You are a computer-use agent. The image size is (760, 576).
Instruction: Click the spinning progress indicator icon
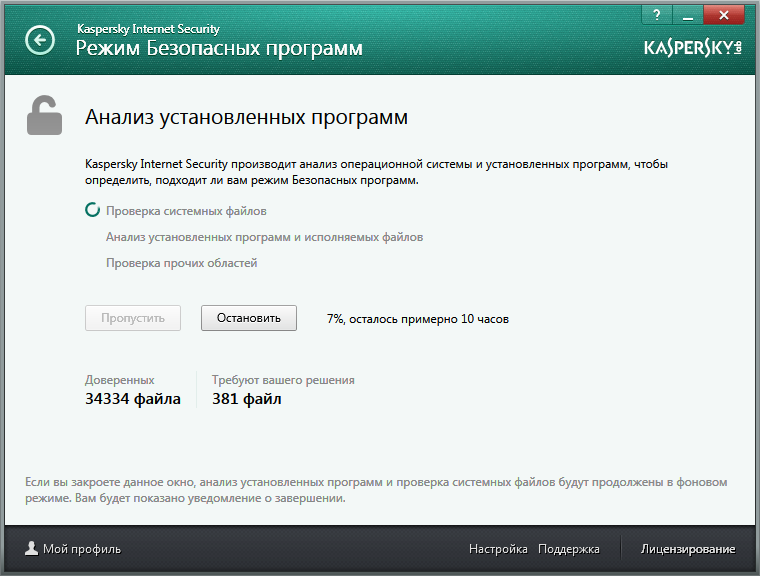tap(93, 210)
